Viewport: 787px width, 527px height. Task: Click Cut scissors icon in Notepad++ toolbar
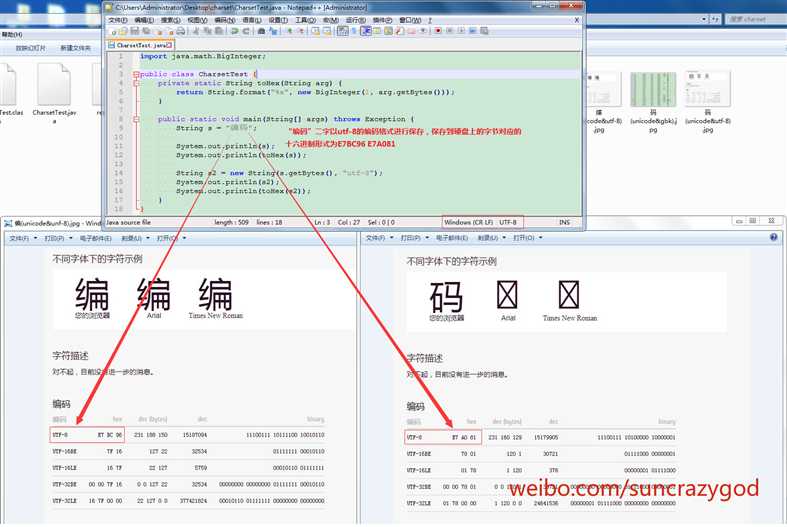coord(196,31)
